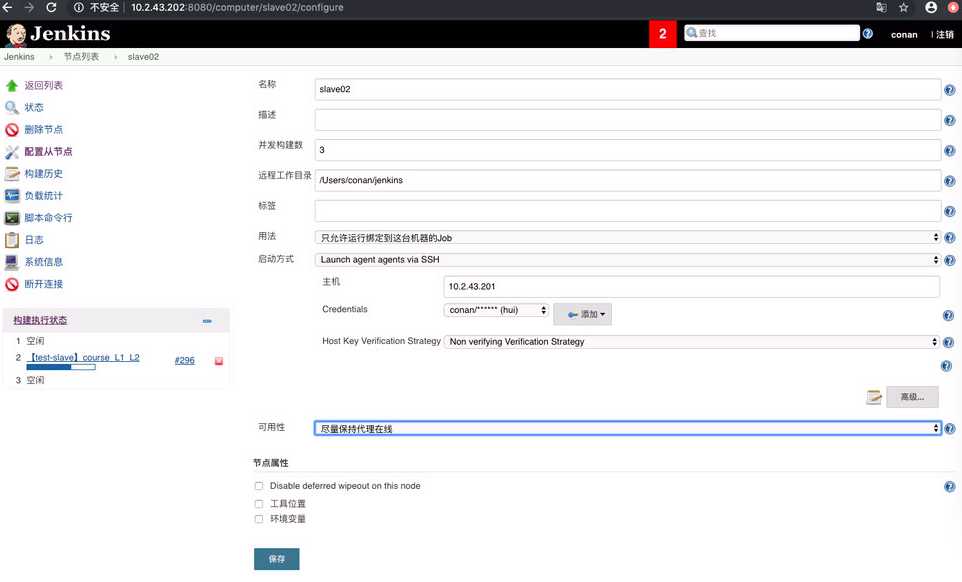Bookmark page with the browser star icon
Viewport: 962px width, 582px height.
point(904,7)
